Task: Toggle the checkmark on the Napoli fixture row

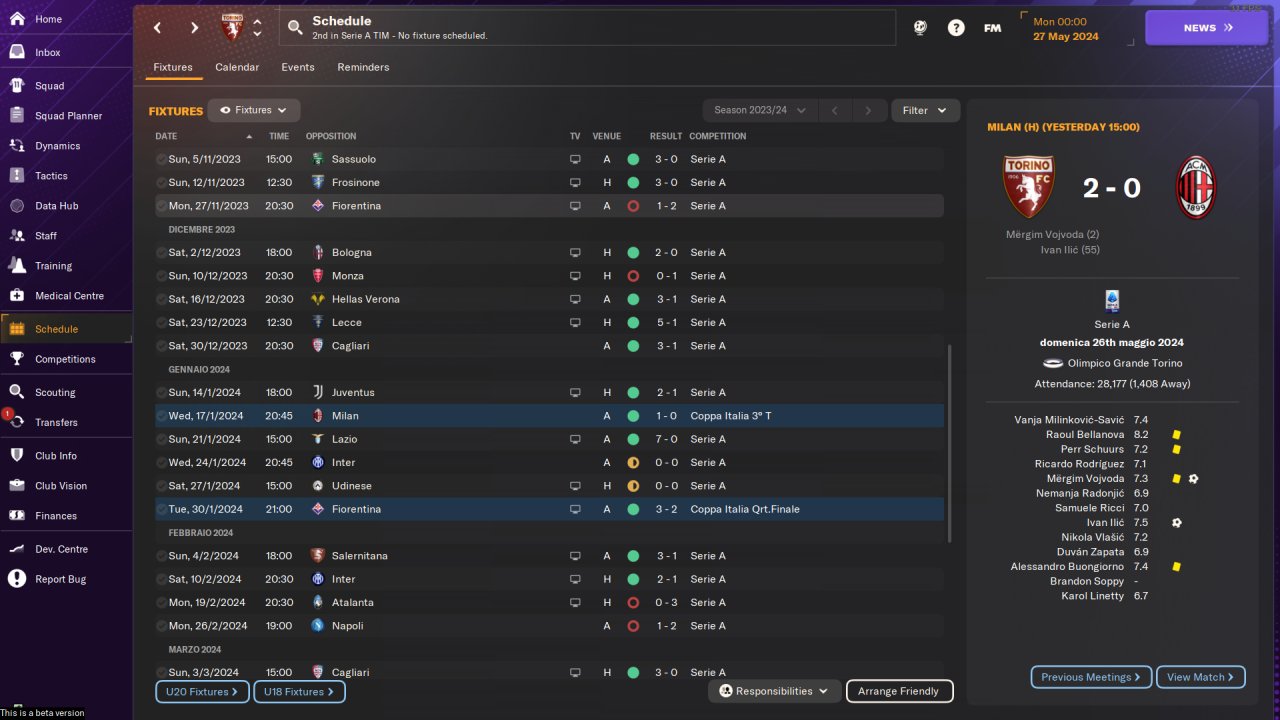Action: 161,625
